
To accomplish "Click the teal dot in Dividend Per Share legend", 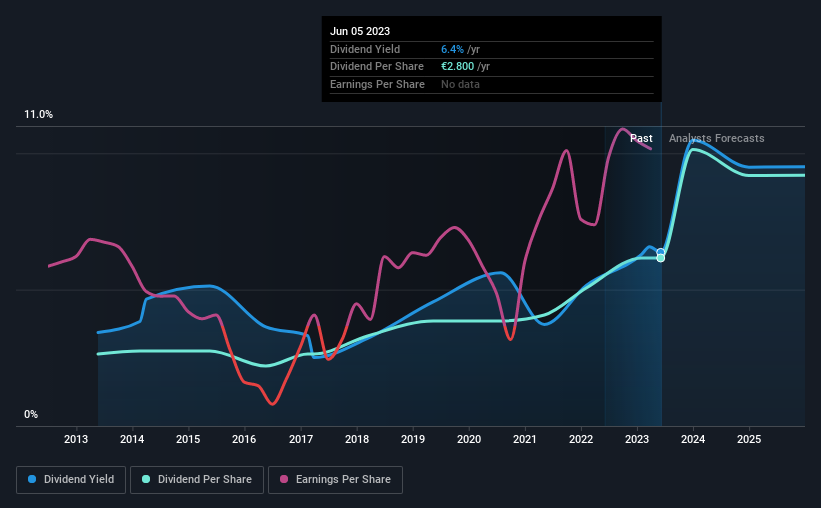I will [146, 479].
